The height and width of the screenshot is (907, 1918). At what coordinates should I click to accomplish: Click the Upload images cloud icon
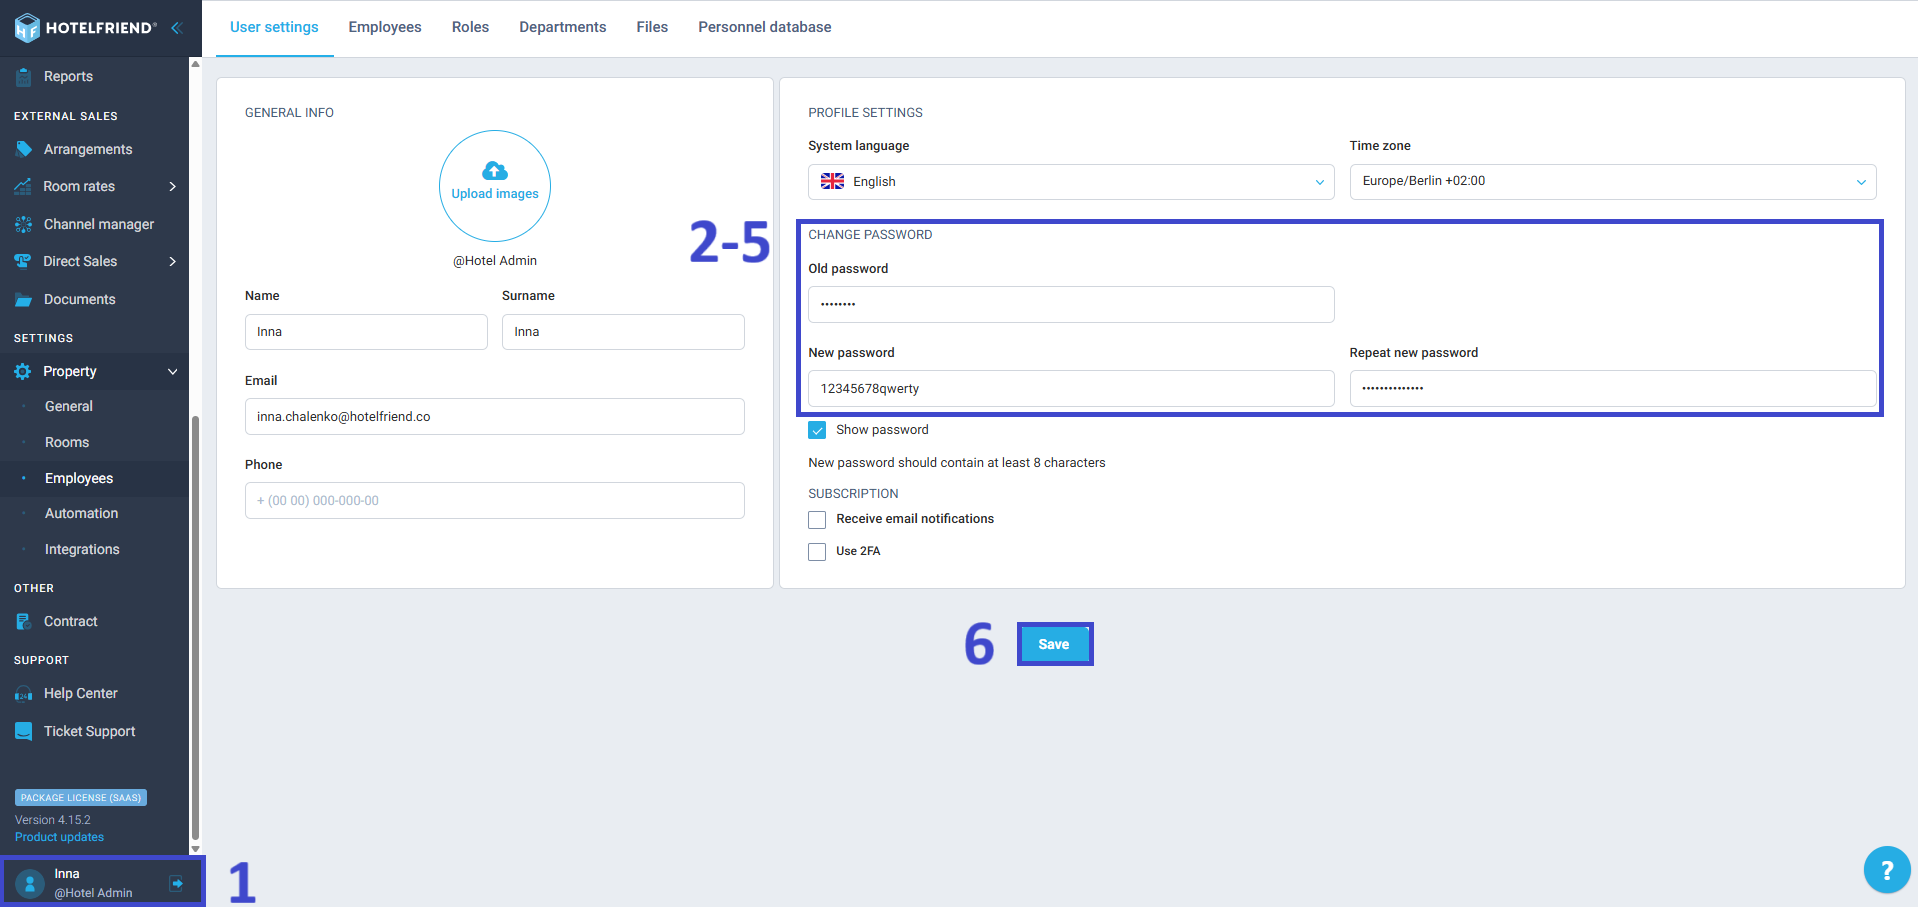[495, 171]
